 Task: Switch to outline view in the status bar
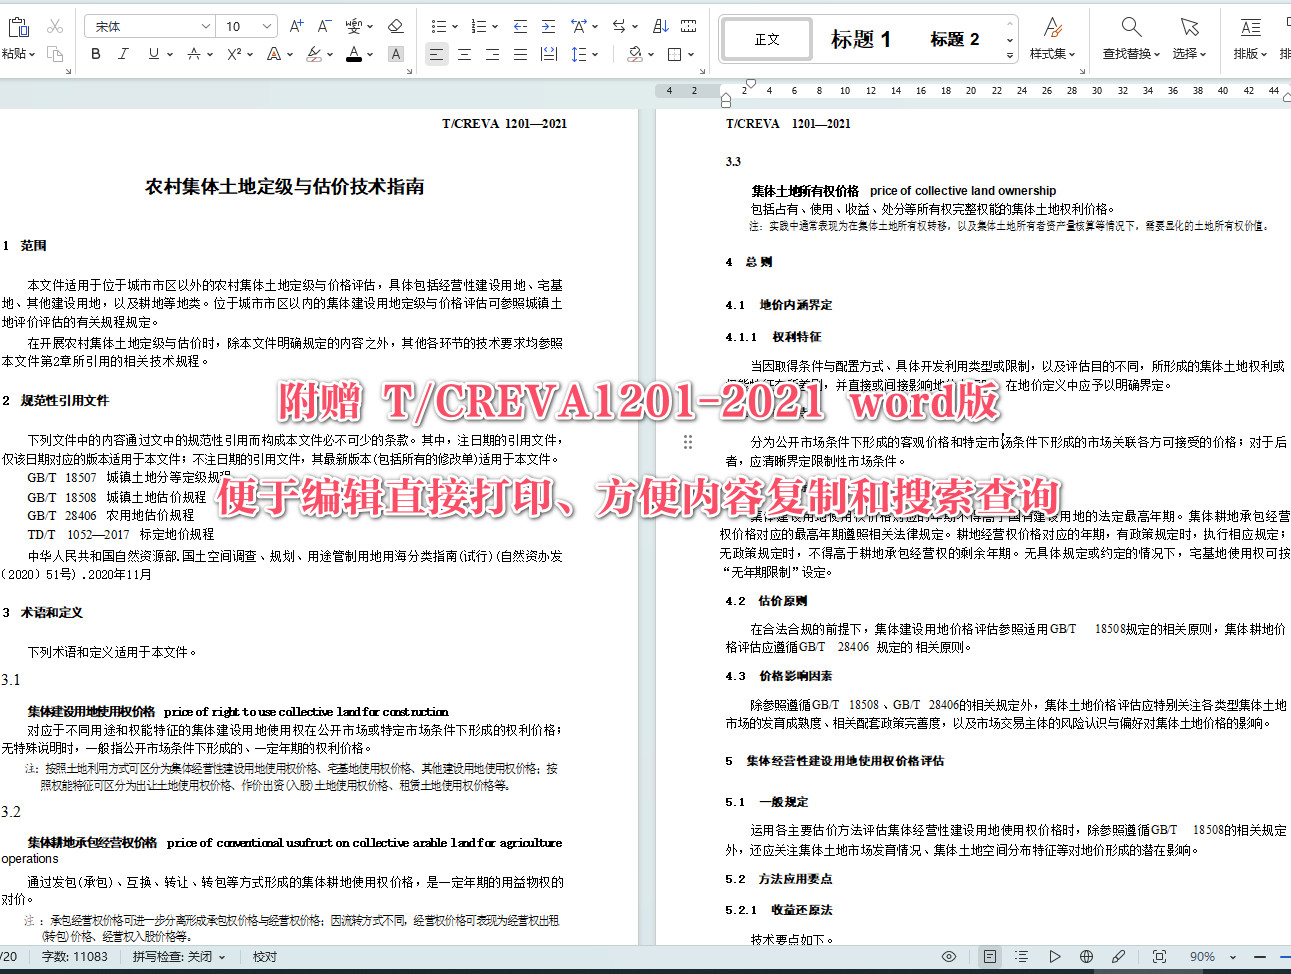point(1021,956)
